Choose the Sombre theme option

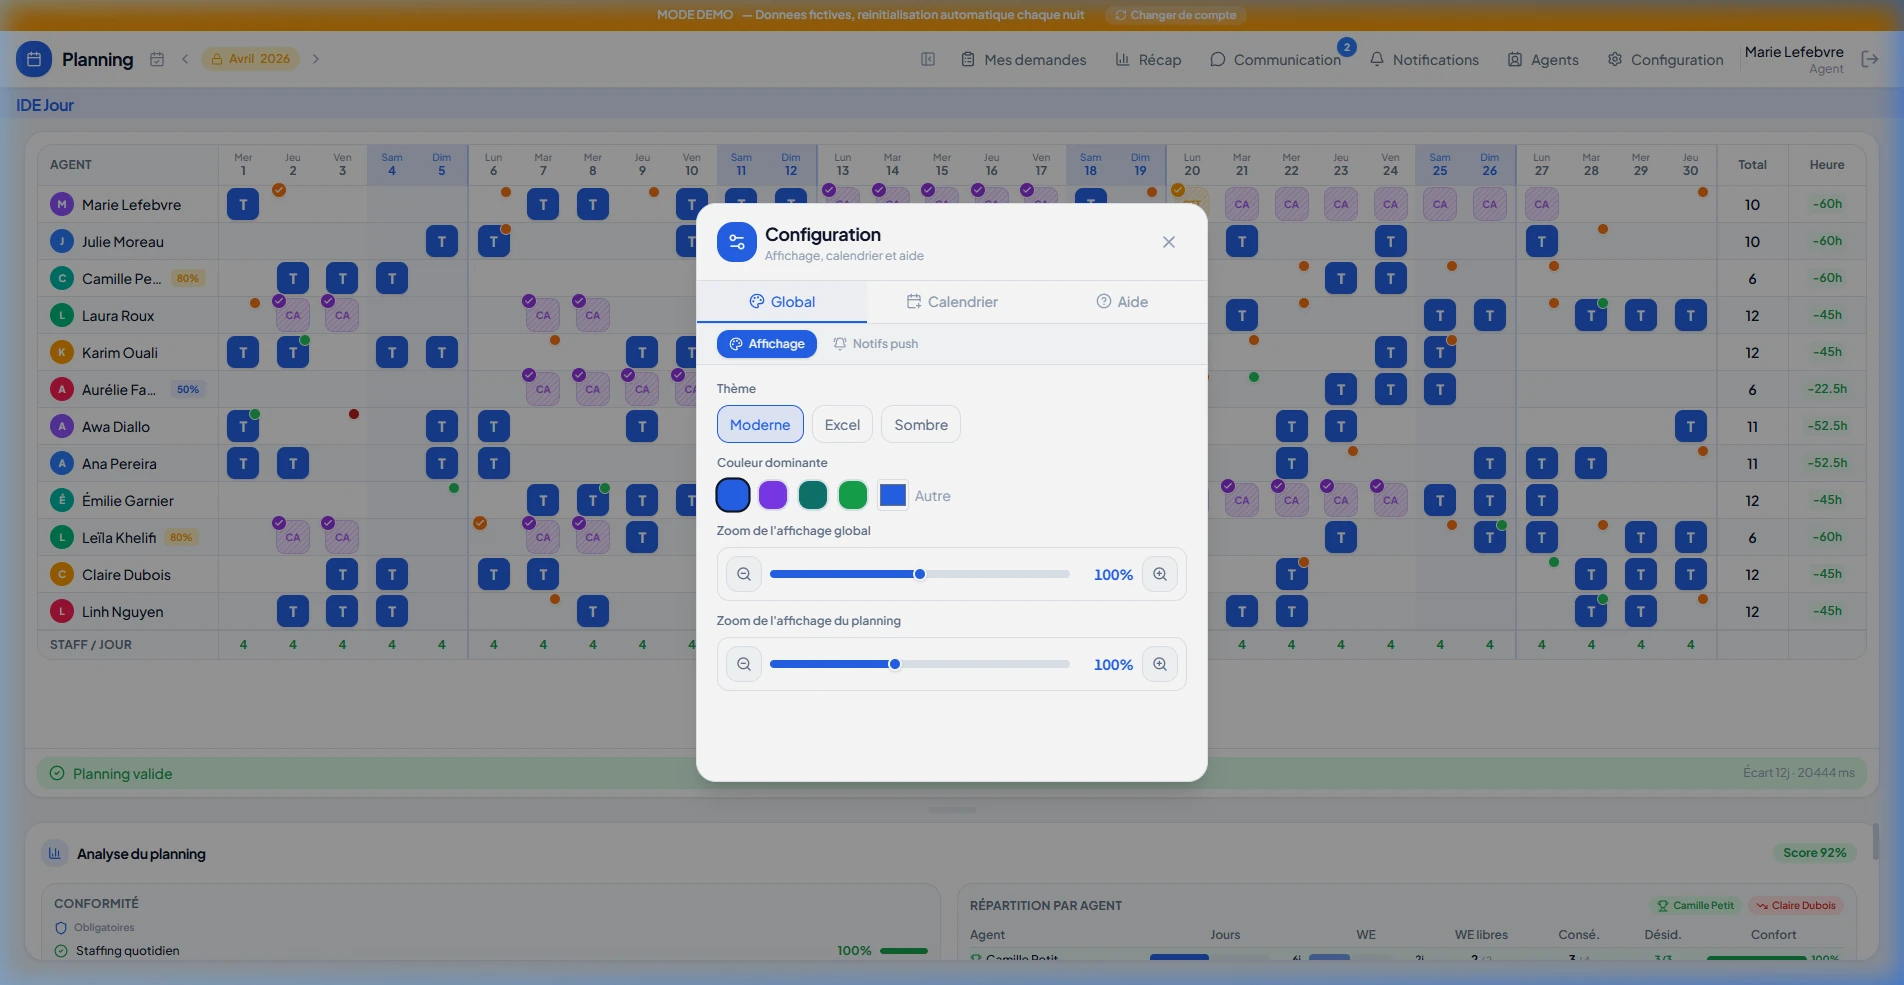(x=921, y=424)
